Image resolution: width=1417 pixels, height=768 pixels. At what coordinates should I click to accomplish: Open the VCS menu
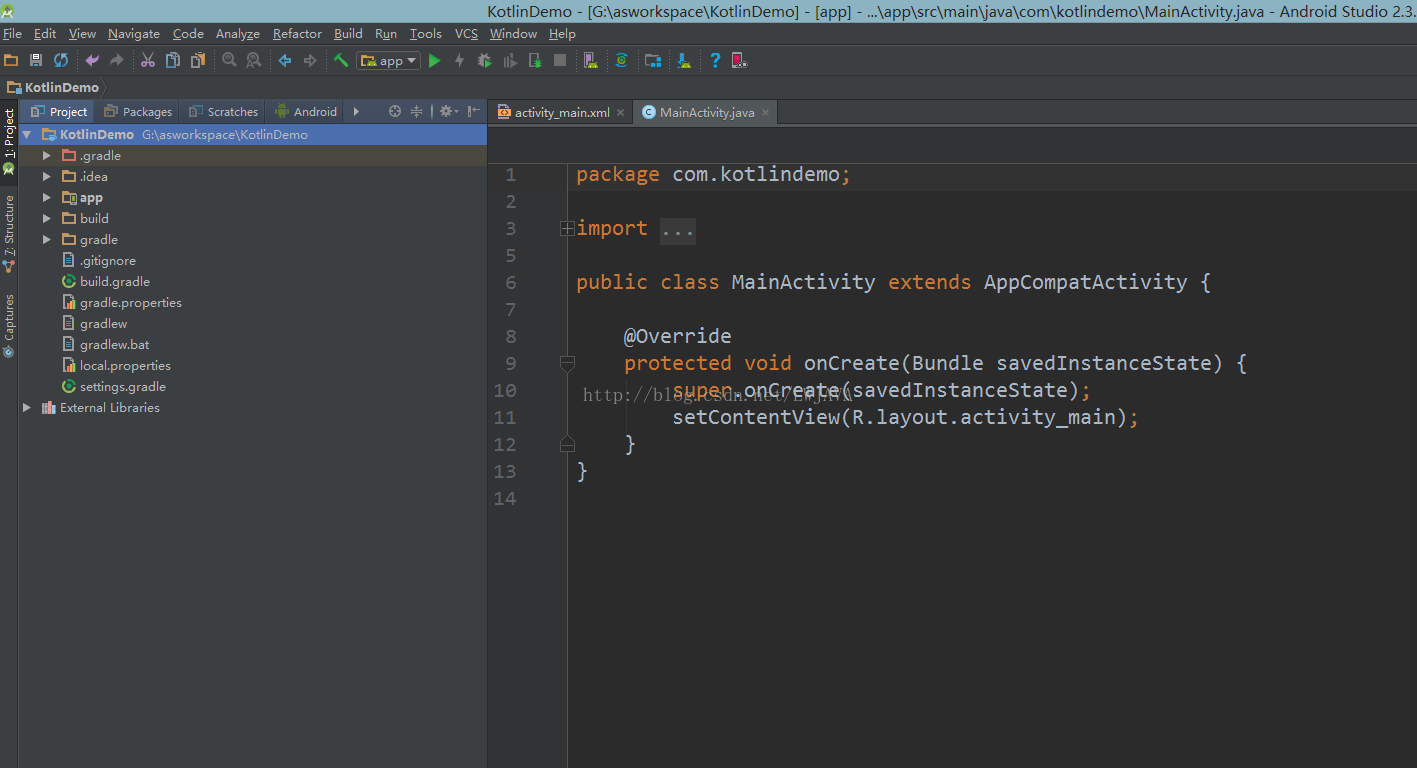pyautogui.click(x=466, y=34)
